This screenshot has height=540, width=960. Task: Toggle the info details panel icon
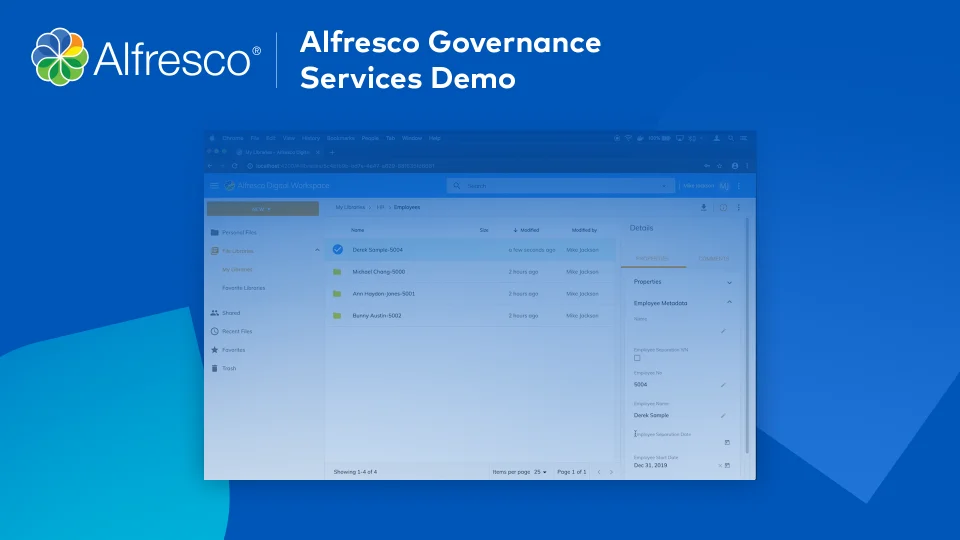tap(723, 207)
